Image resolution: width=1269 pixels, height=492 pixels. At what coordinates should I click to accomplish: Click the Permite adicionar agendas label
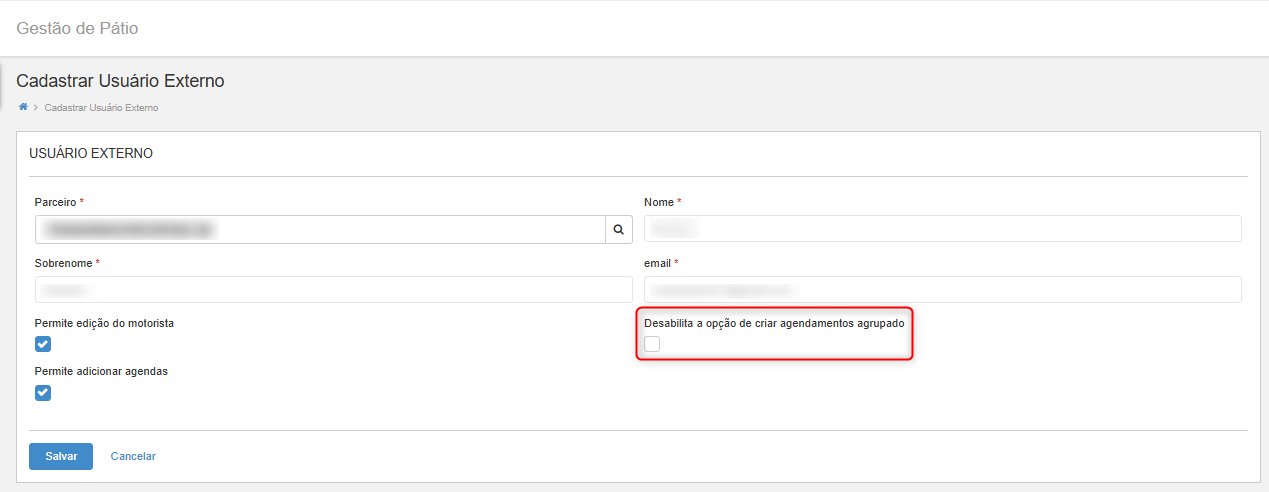[x=101, y=371]
